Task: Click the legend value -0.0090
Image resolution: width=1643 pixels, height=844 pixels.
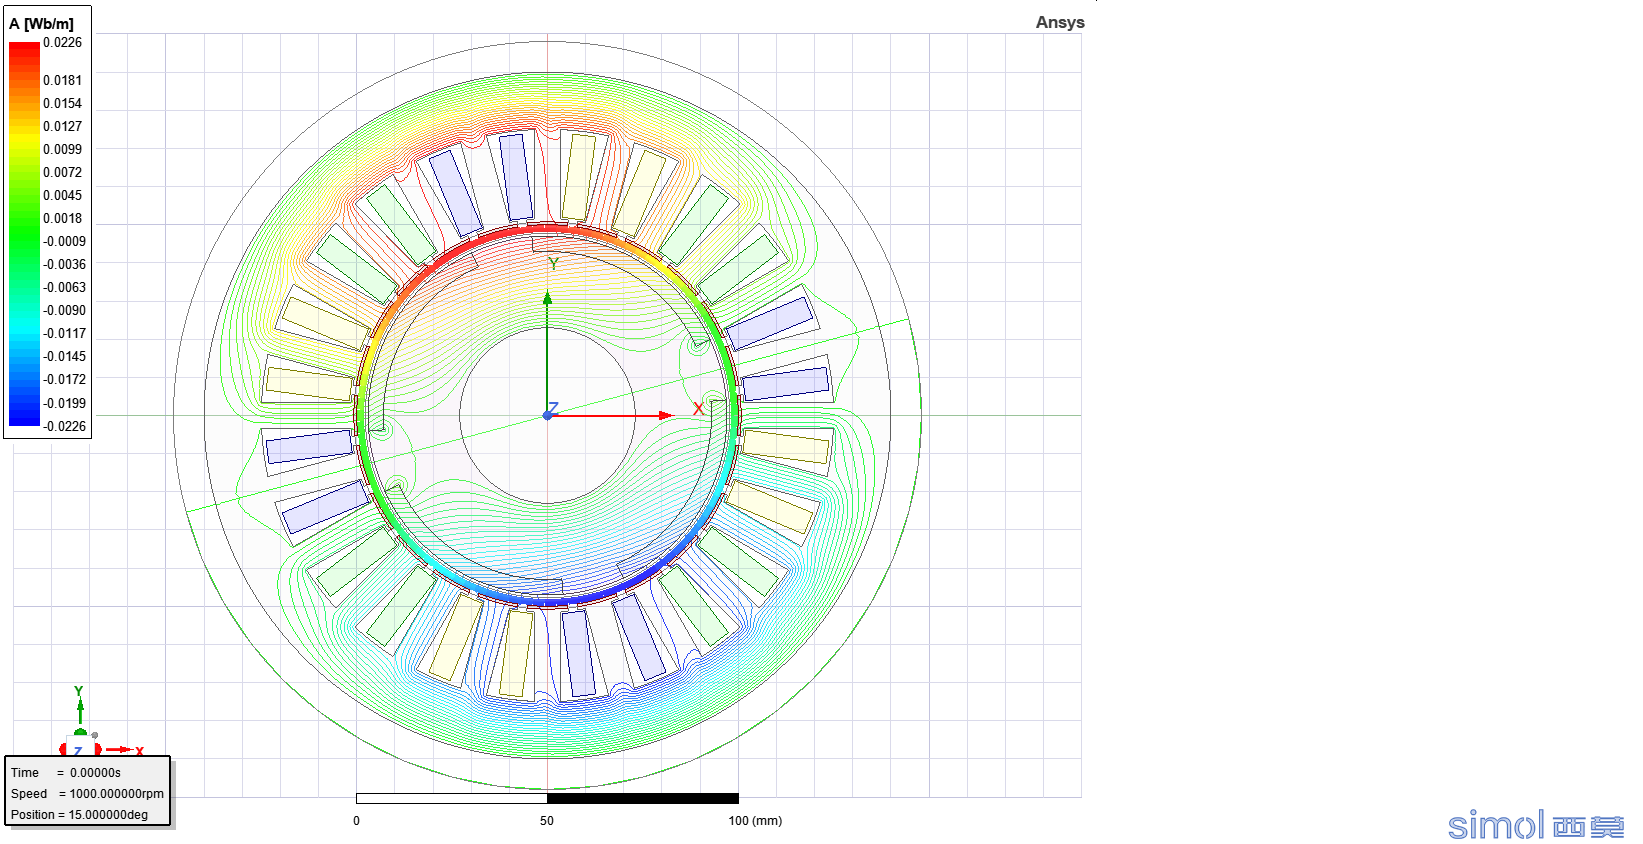Action: pyautogui.click(x=64, y=310)
